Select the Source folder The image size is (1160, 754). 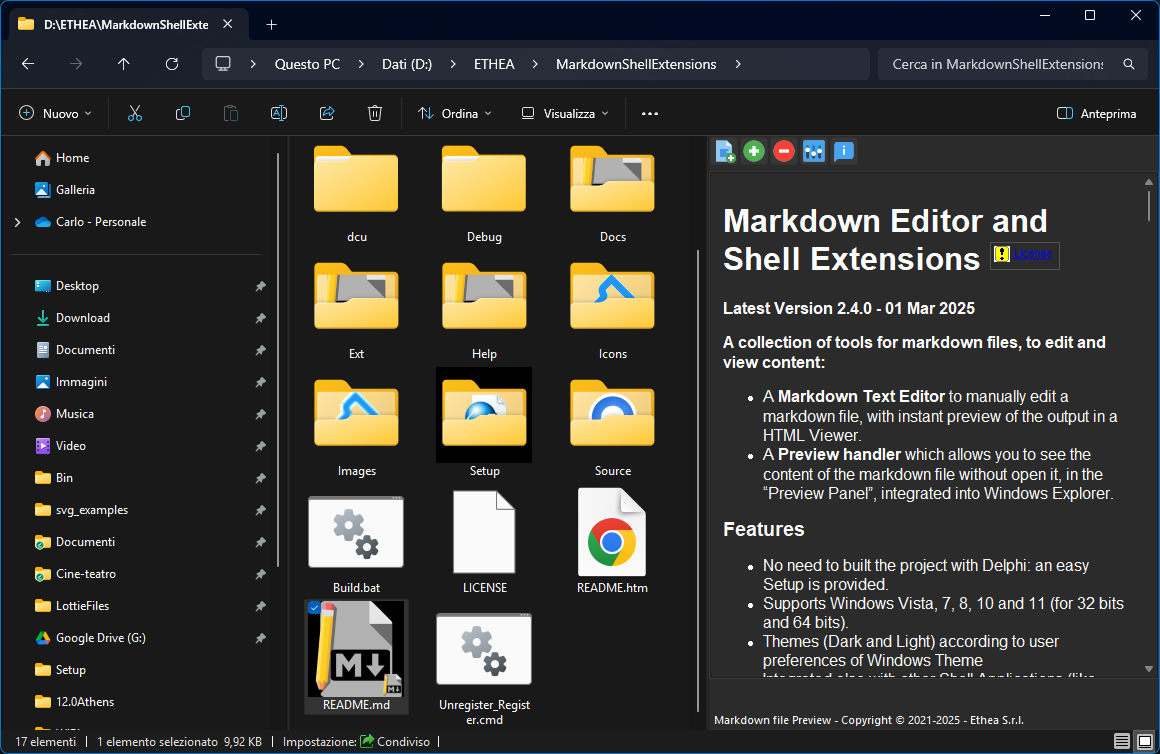point(613,426)
